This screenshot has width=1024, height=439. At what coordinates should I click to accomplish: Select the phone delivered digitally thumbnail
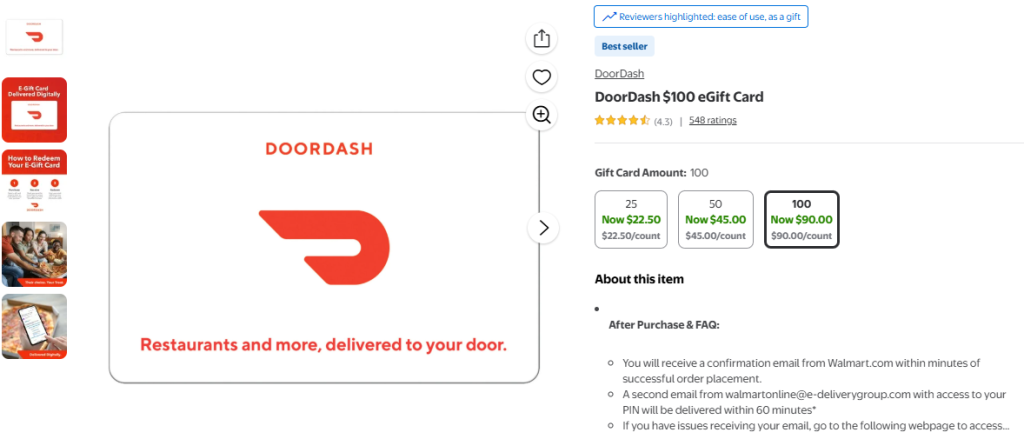point(35,326)
